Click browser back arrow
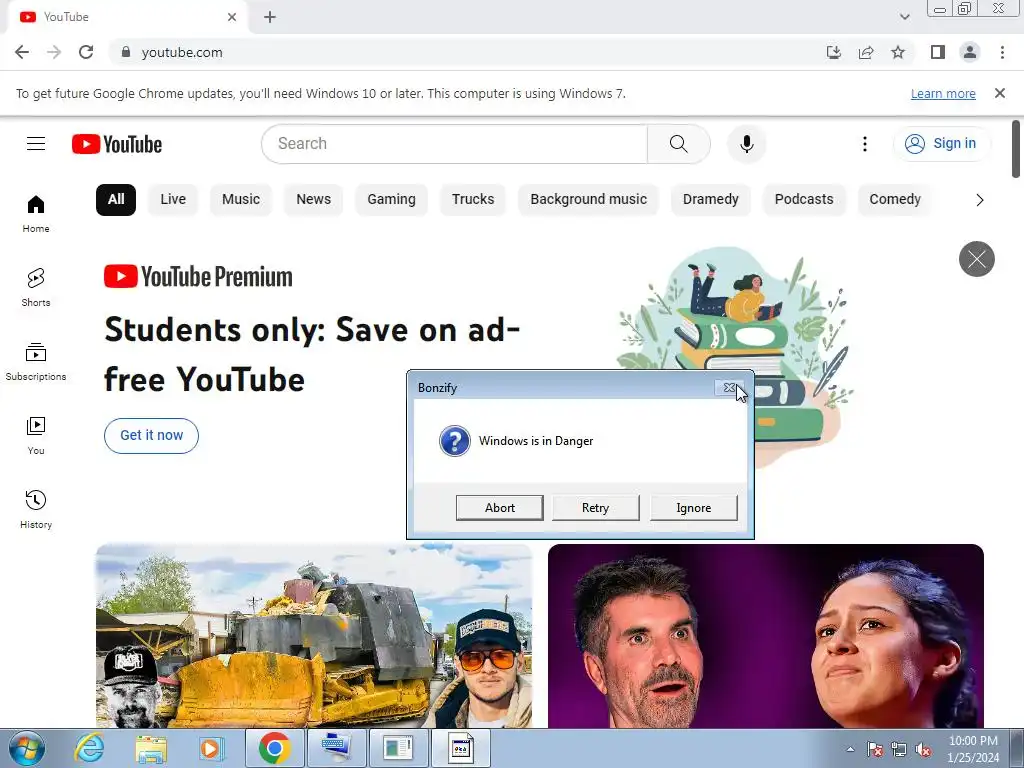Screen dimensions: 1024x768 22,52
